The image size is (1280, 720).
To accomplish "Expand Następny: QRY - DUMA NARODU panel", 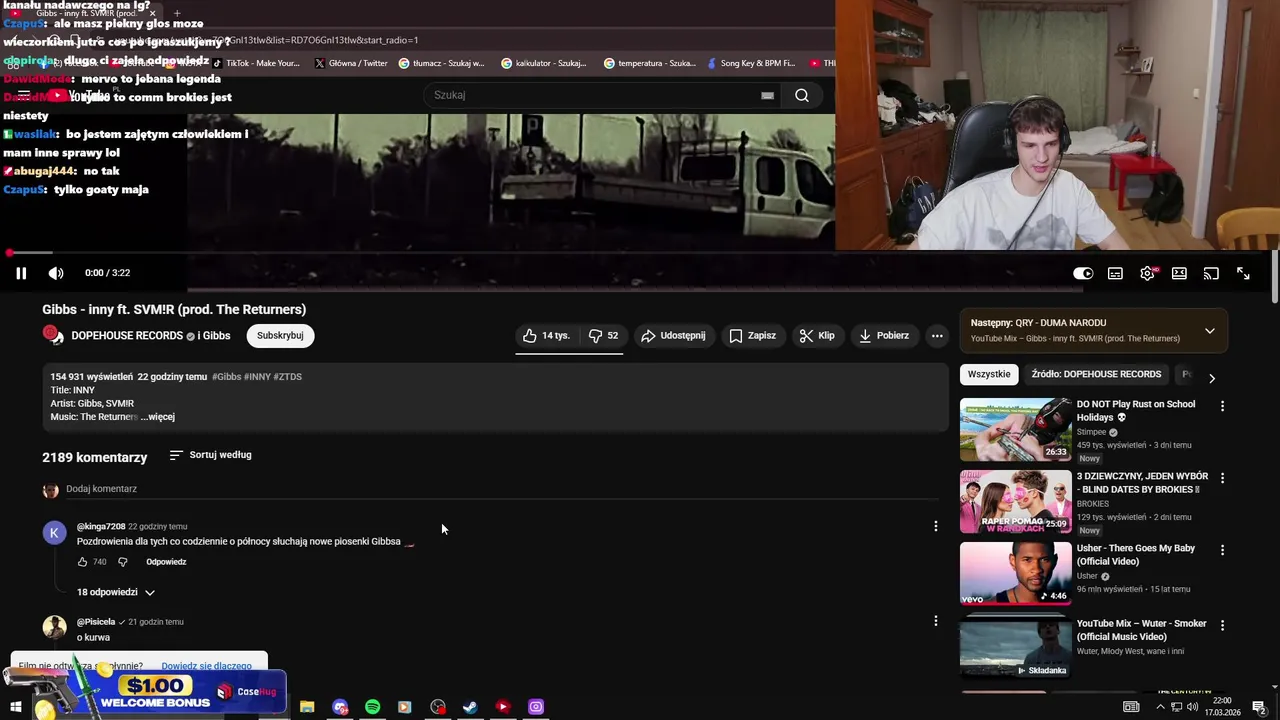I will pos(1209,331).
